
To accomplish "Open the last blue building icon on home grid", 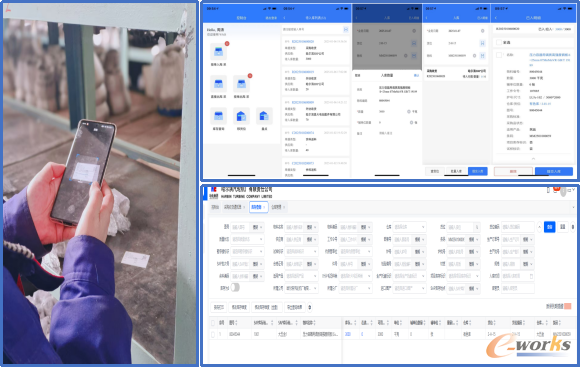I will click(x=264, y=116).
